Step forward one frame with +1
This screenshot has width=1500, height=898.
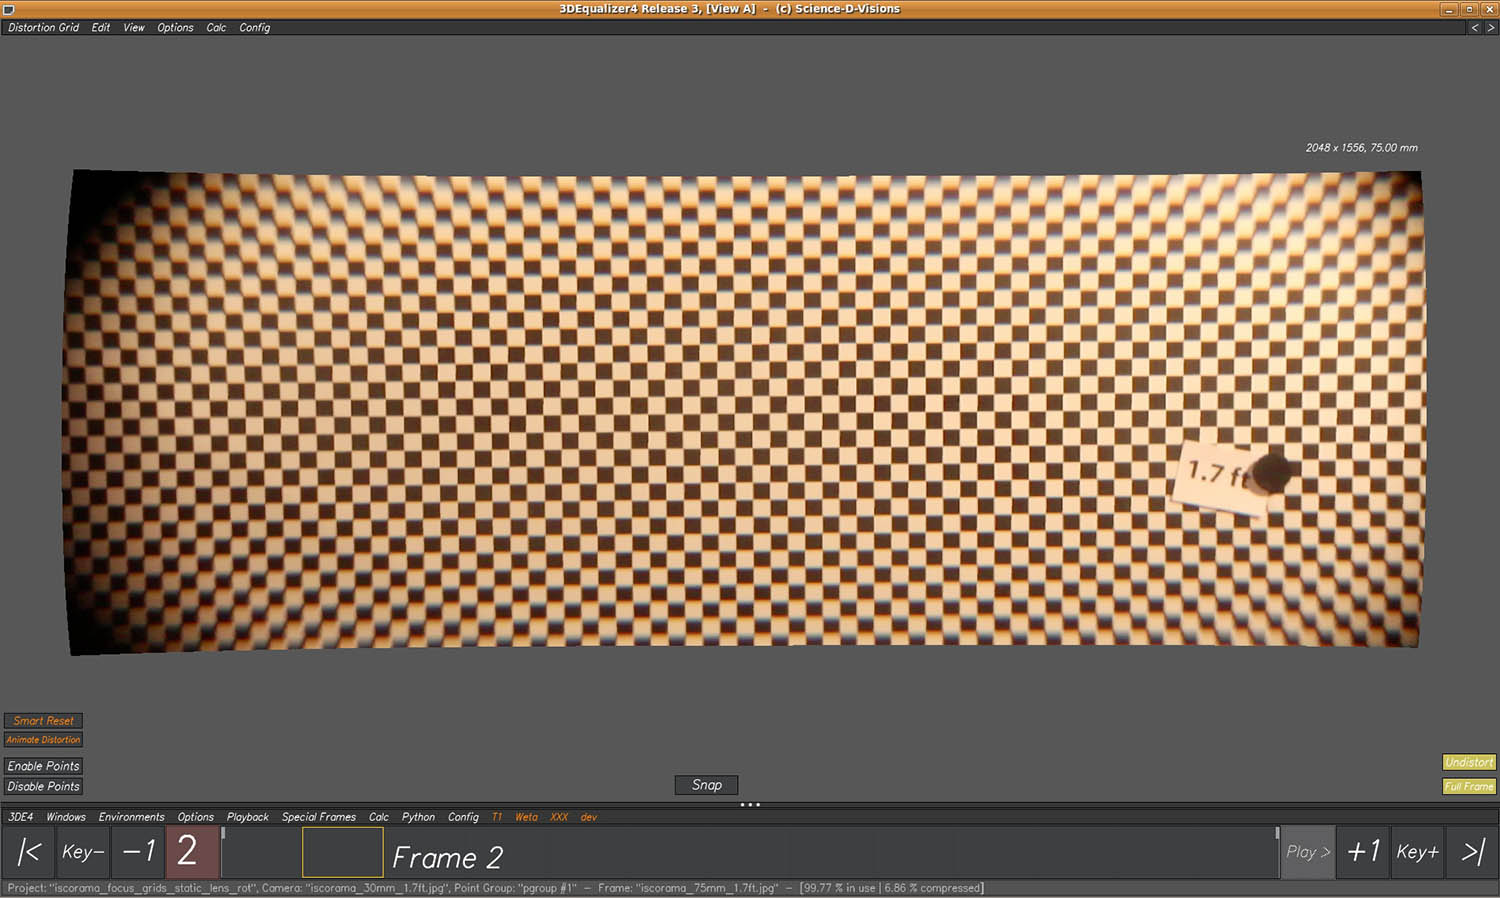tap(1363, 852)
